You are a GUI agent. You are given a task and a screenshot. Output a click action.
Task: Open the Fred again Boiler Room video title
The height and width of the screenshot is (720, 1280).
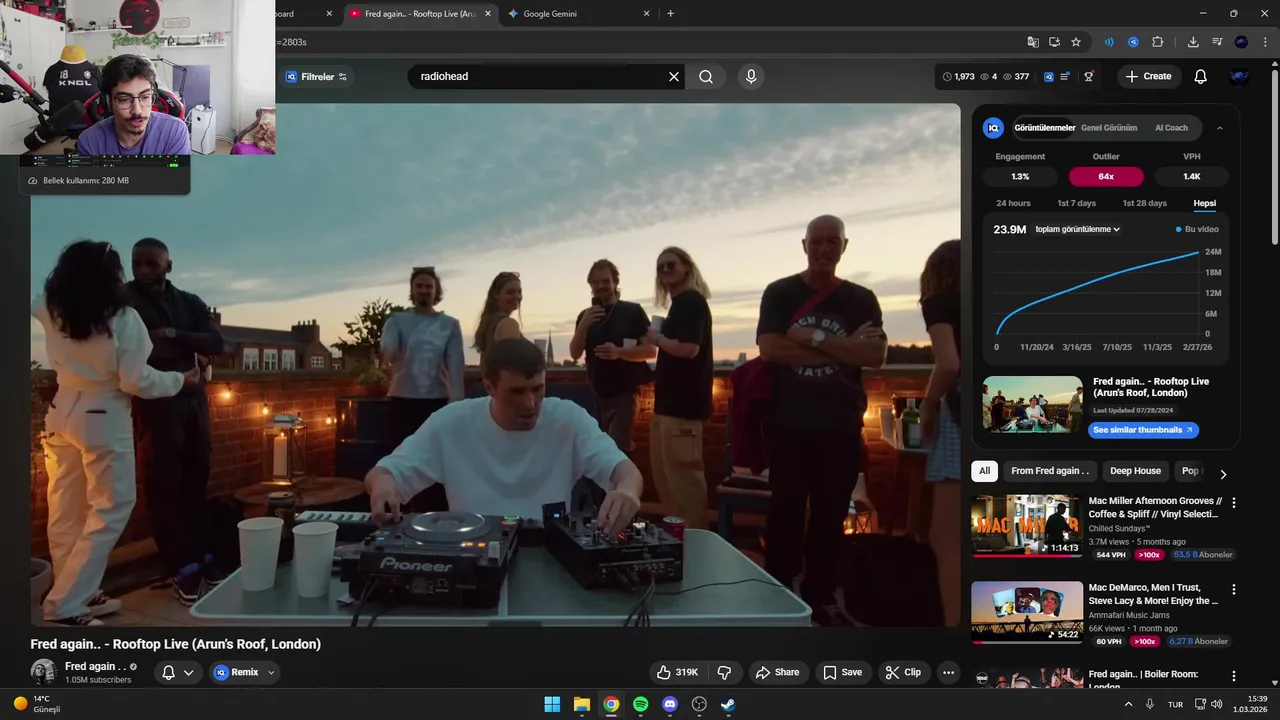tap(1143, 679)
